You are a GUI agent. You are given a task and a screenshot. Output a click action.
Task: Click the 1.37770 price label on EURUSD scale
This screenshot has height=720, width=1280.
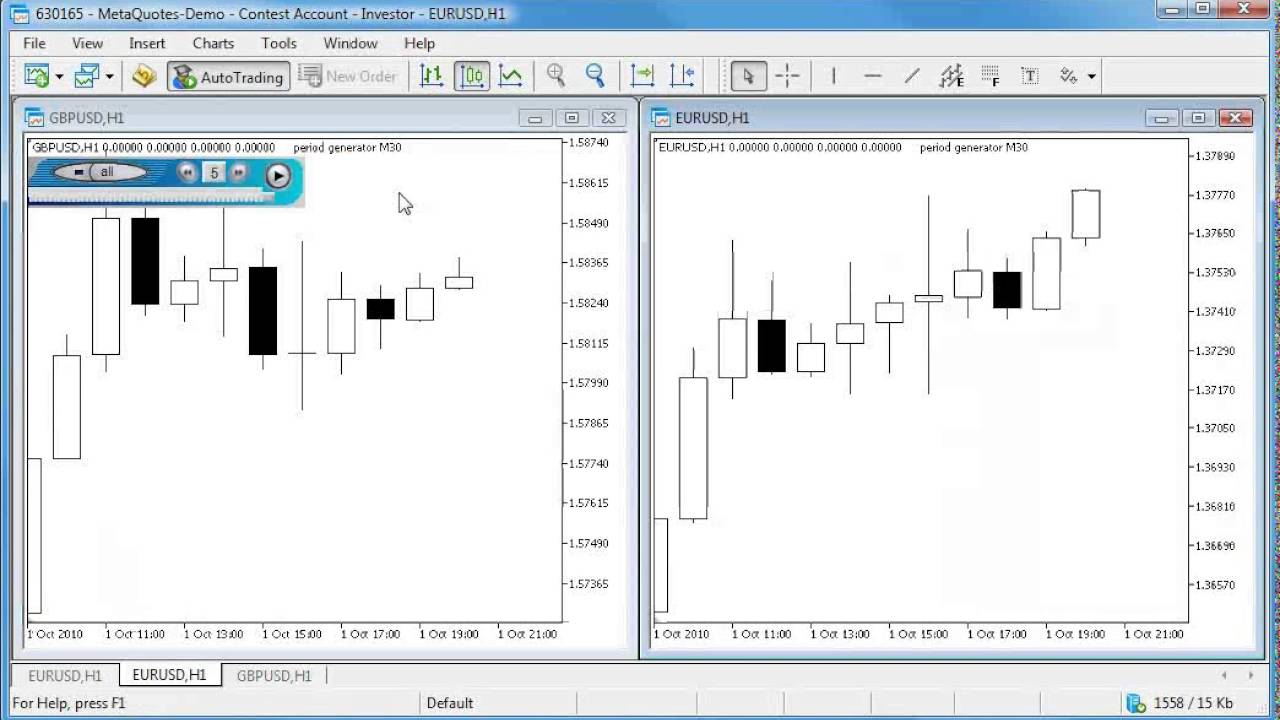tap(1214, 195)
